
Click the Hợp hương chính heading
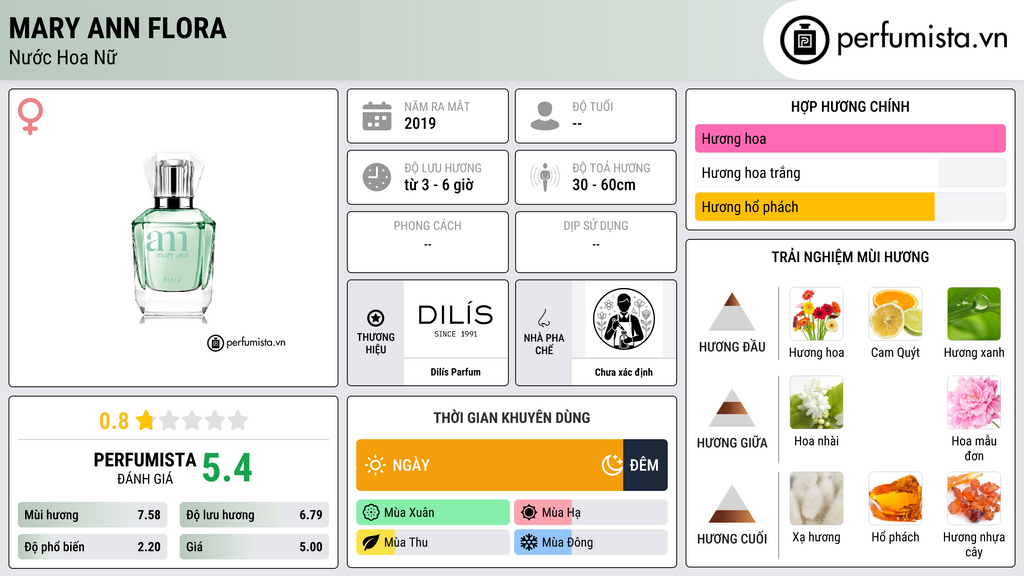850,106
